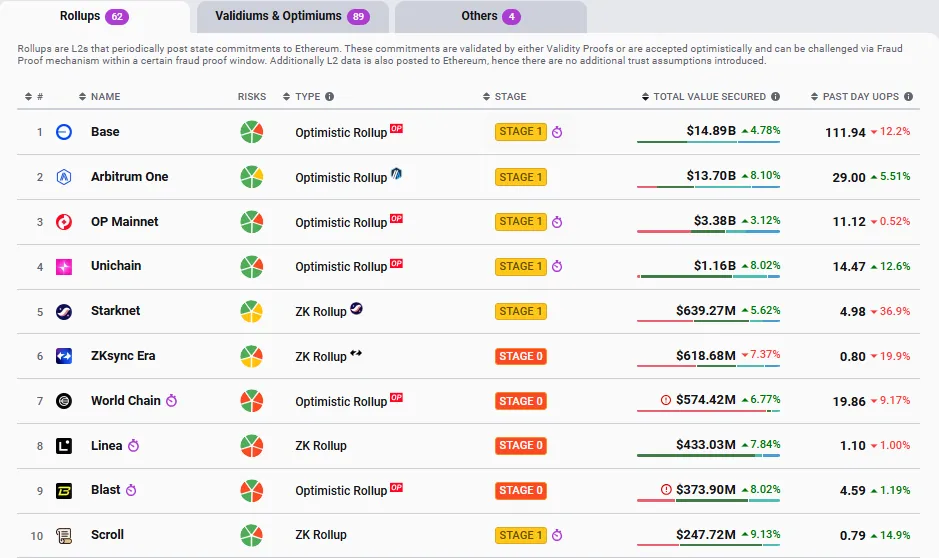939x558 pixels.
Task: Sort by Total Value Secured
Action: (704, 96)
